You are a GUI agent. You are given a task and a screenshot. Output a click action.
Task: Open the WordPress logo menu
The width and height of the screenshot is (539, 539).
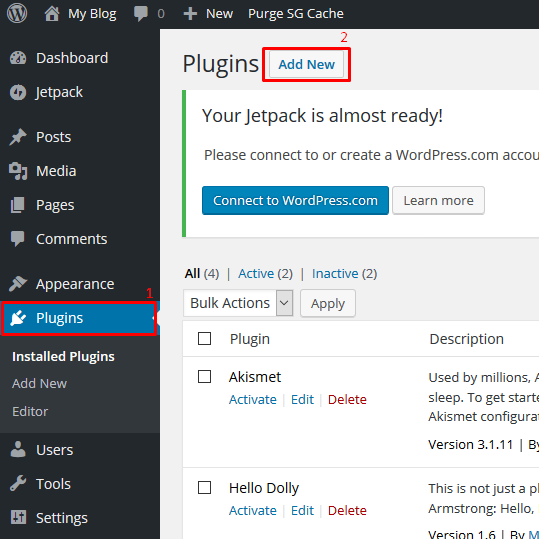click(17, 13)
